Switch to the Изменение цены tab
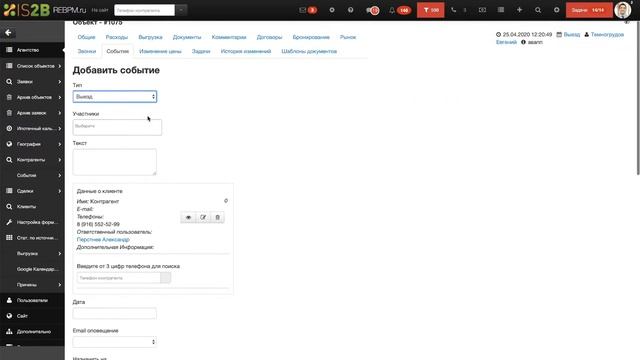Image resolution: width=640 pixels, height=360 pixels. click(160, 51)
